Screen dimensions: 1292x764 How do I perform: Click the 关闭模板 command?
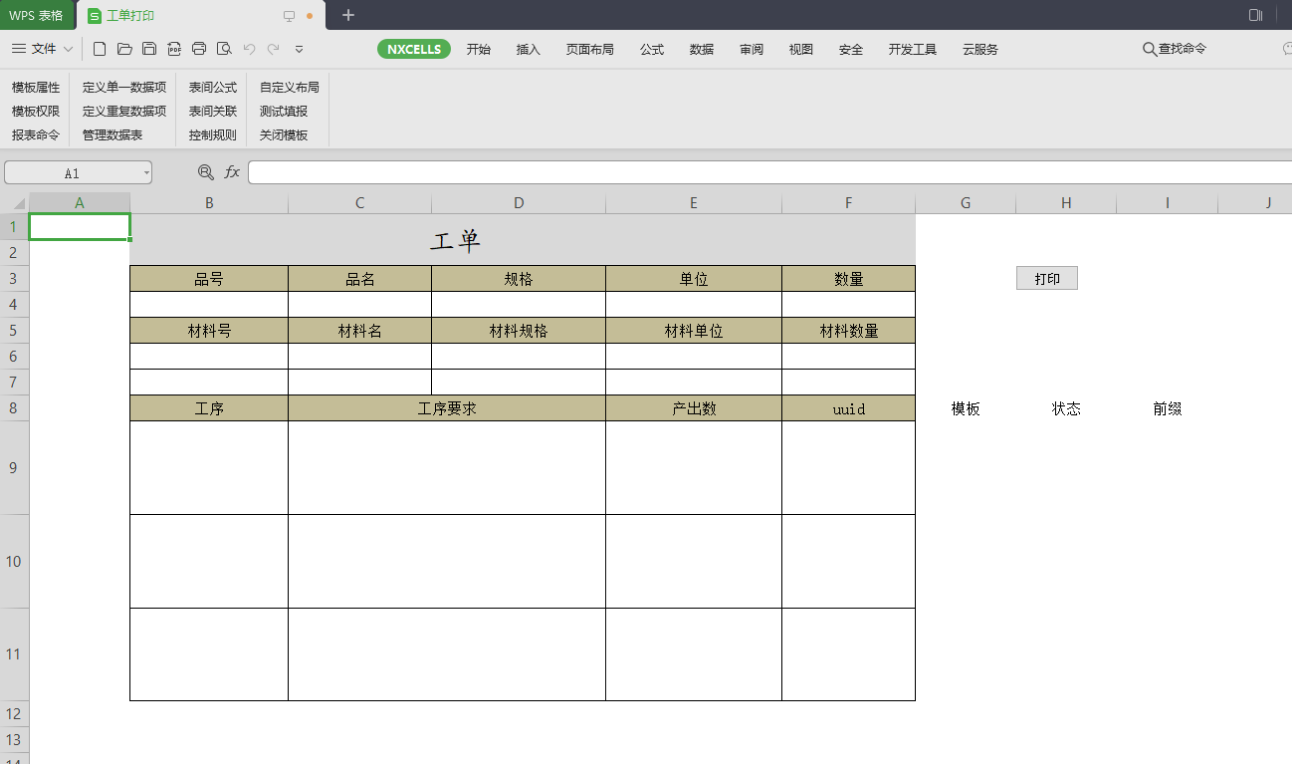[283, 135]
